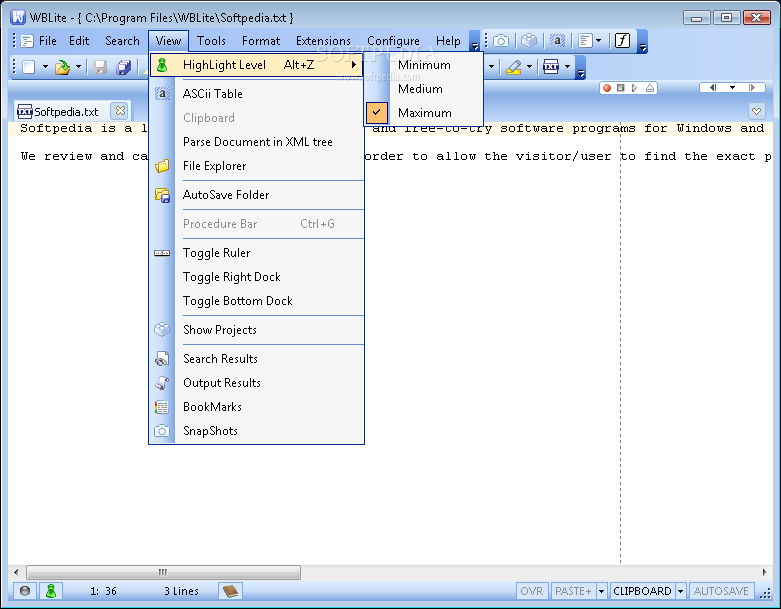781x609 pixels.
Task: Toggle Right Dock from View menu
Action: click(257, 277)
